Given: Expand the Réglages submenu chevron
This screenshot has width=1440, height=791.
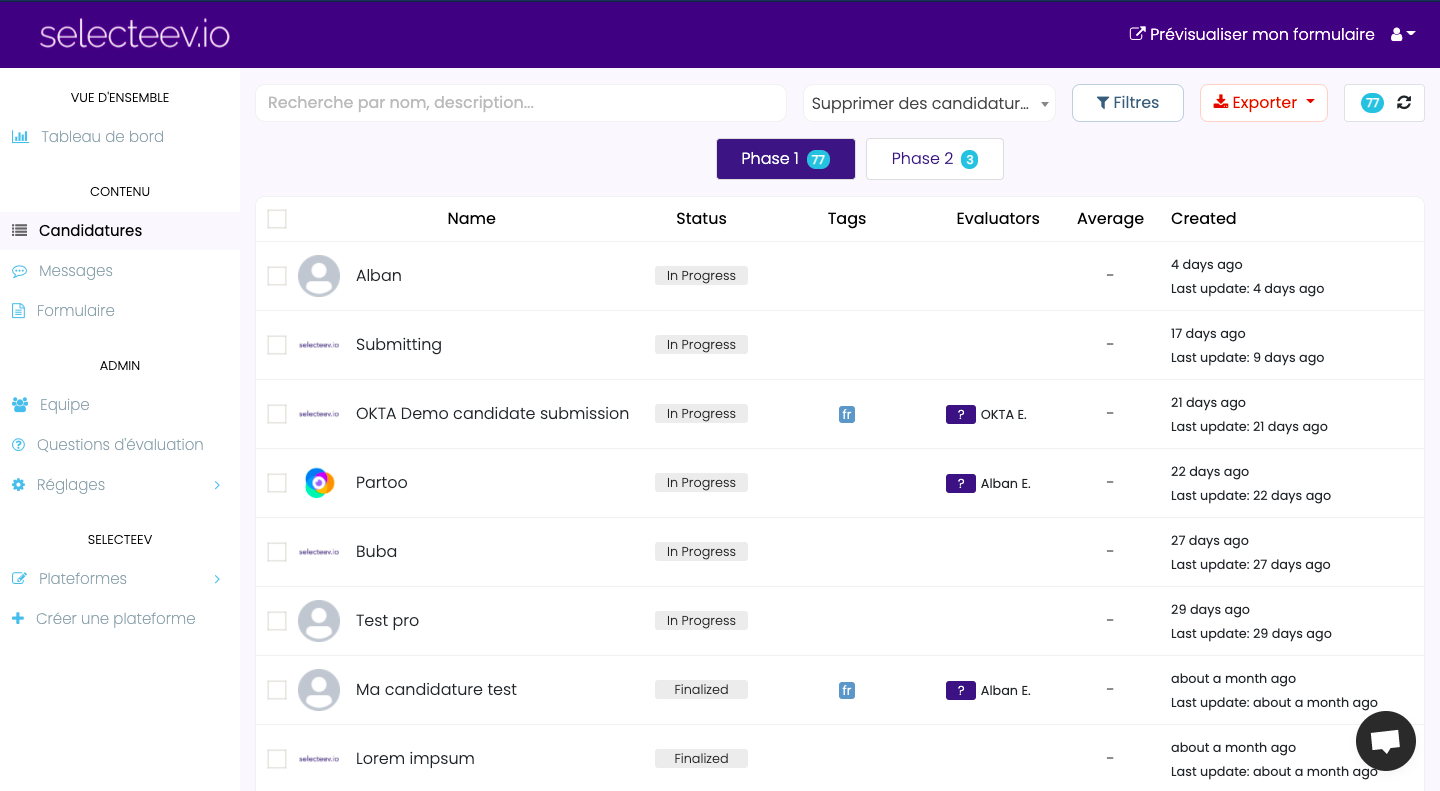Looking at the screenshot, I should click(217, 485).
